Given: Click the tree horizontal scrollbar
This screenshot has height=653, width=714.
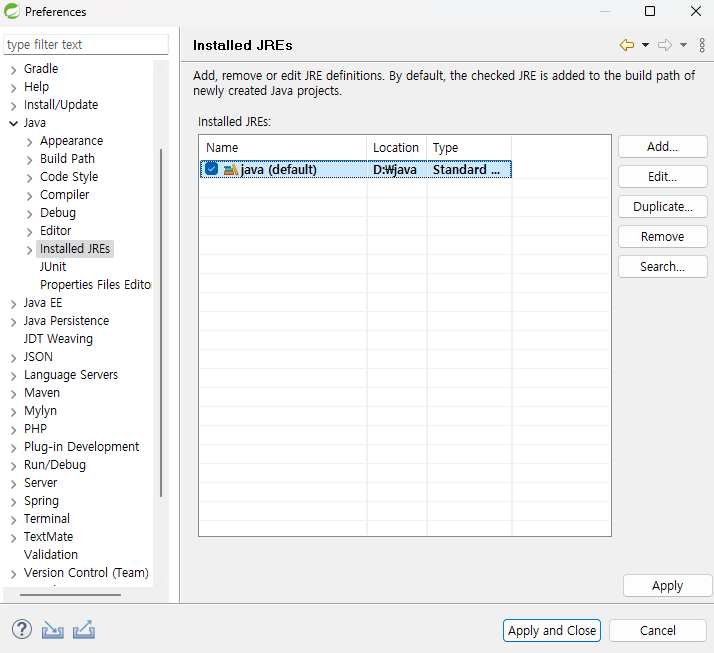Looking at the screenshot, I should (71, 595).
